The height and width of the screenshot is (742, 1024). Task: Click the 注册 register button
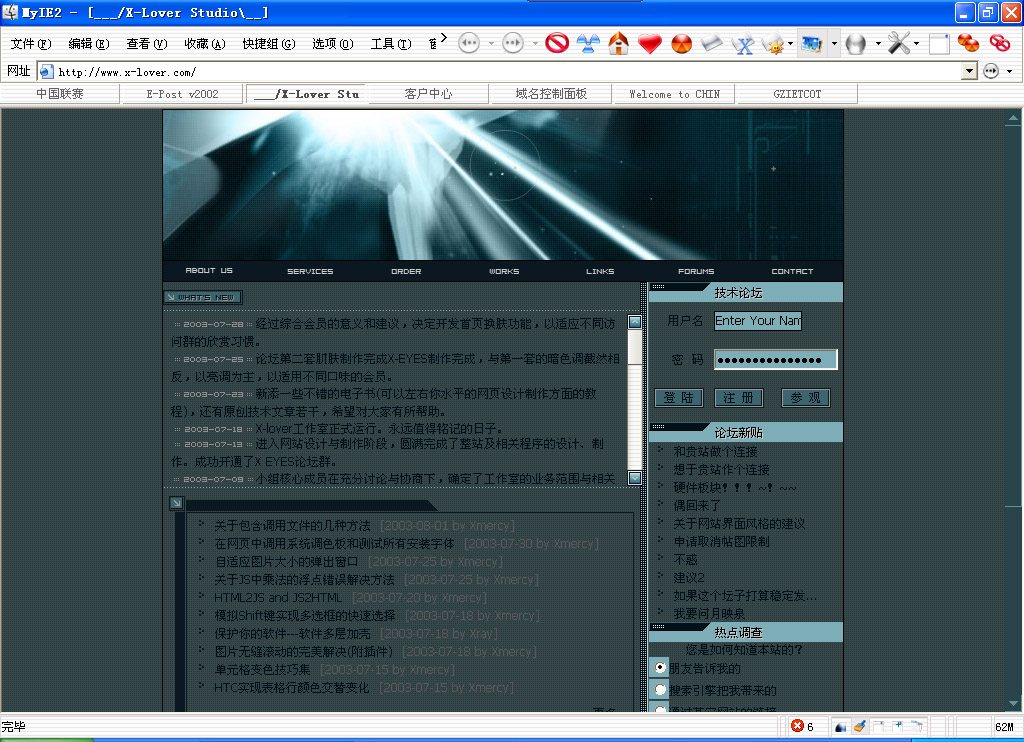(739, 398)
